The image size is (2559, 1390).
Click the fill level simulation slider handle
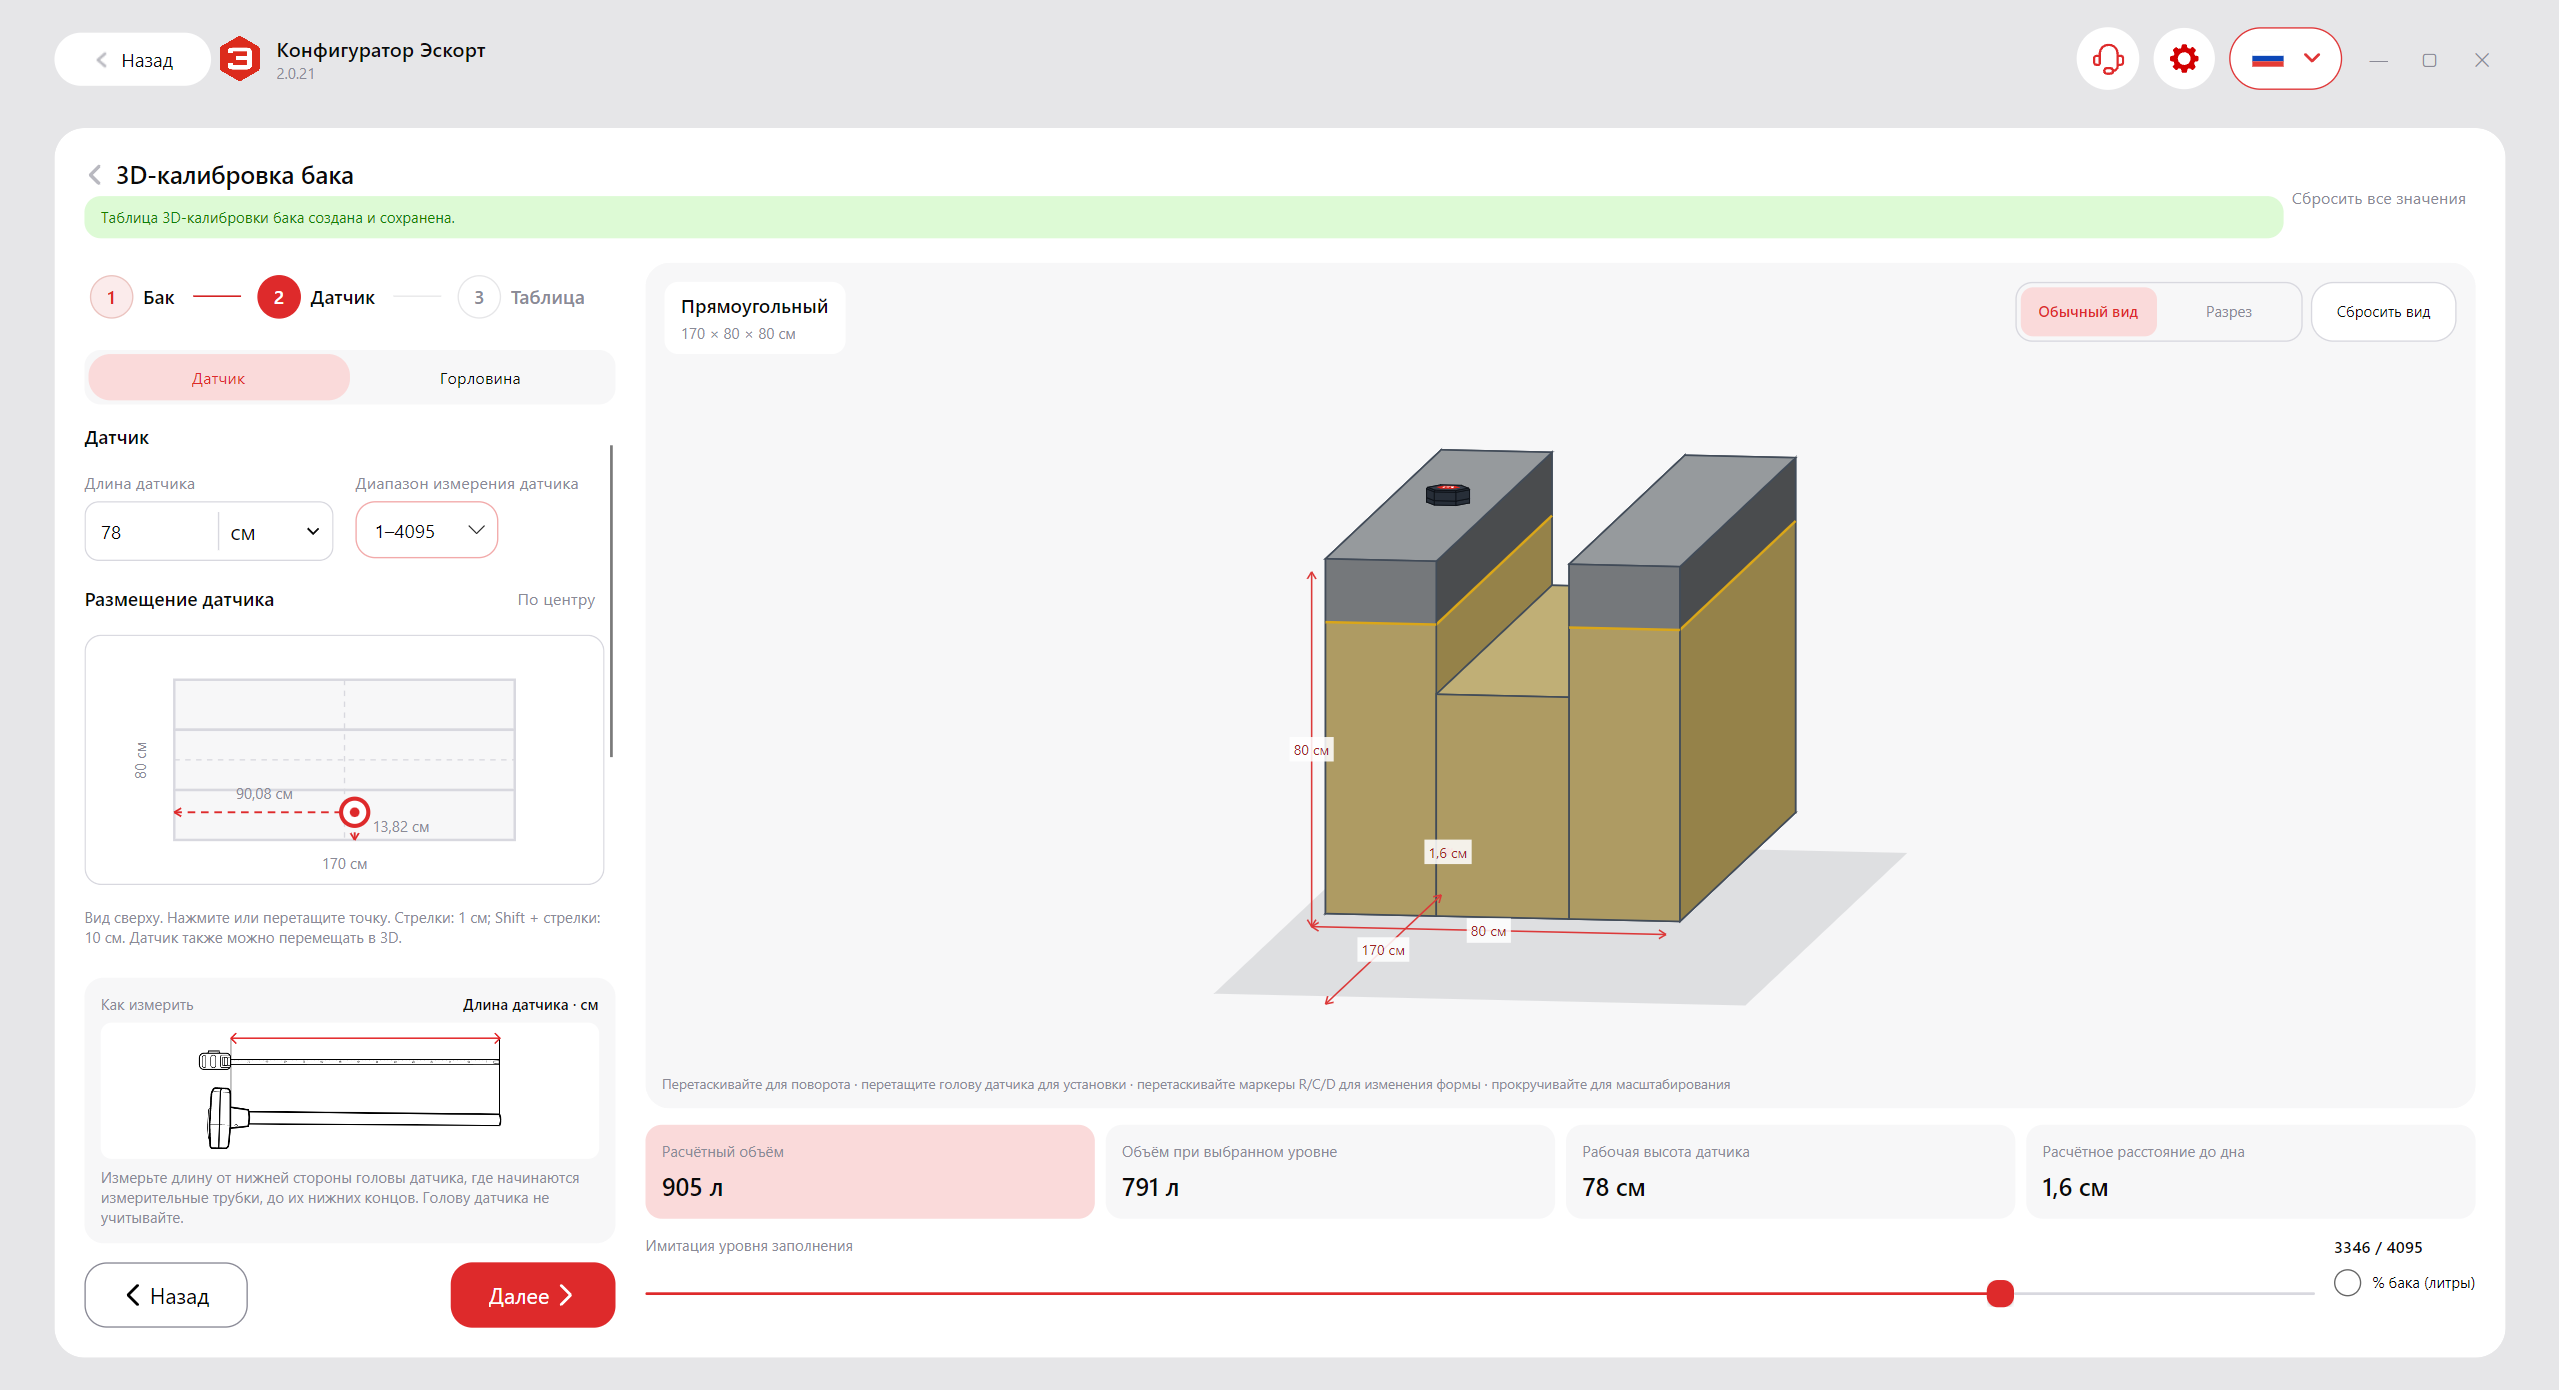(x=2000, y=1293)
